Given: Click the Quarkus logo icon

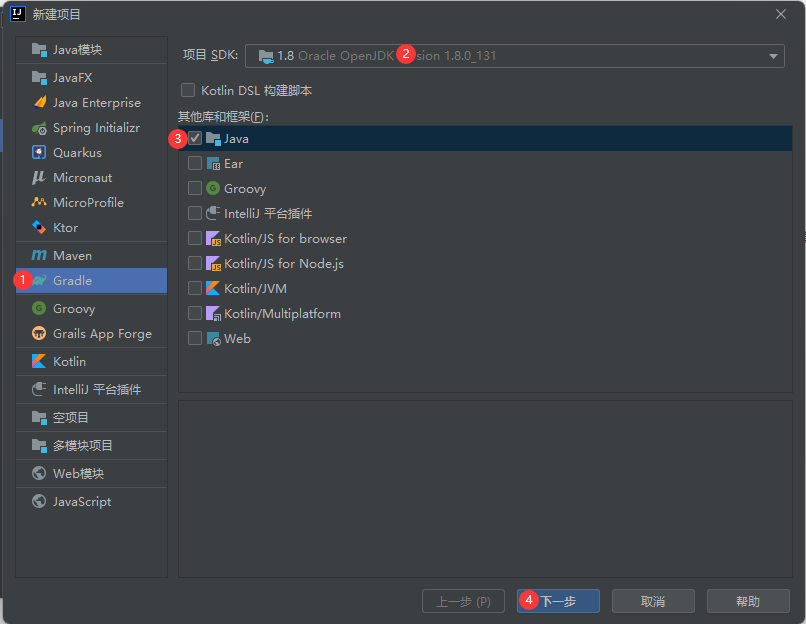Looking at the screenshot, I should click(x=39, y=153).
